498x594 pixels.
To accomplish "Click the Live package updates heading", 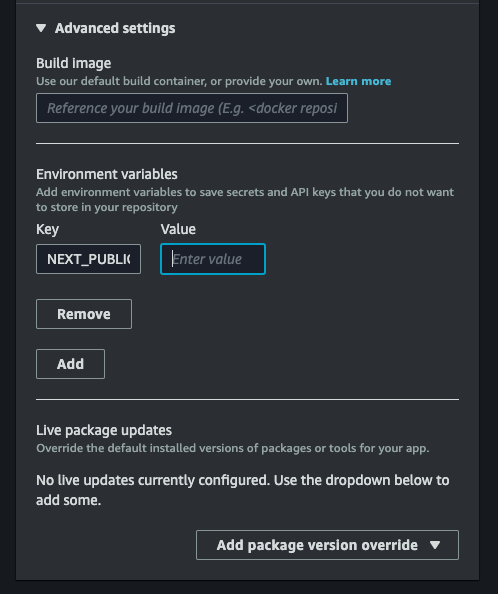I will point(104,430).
